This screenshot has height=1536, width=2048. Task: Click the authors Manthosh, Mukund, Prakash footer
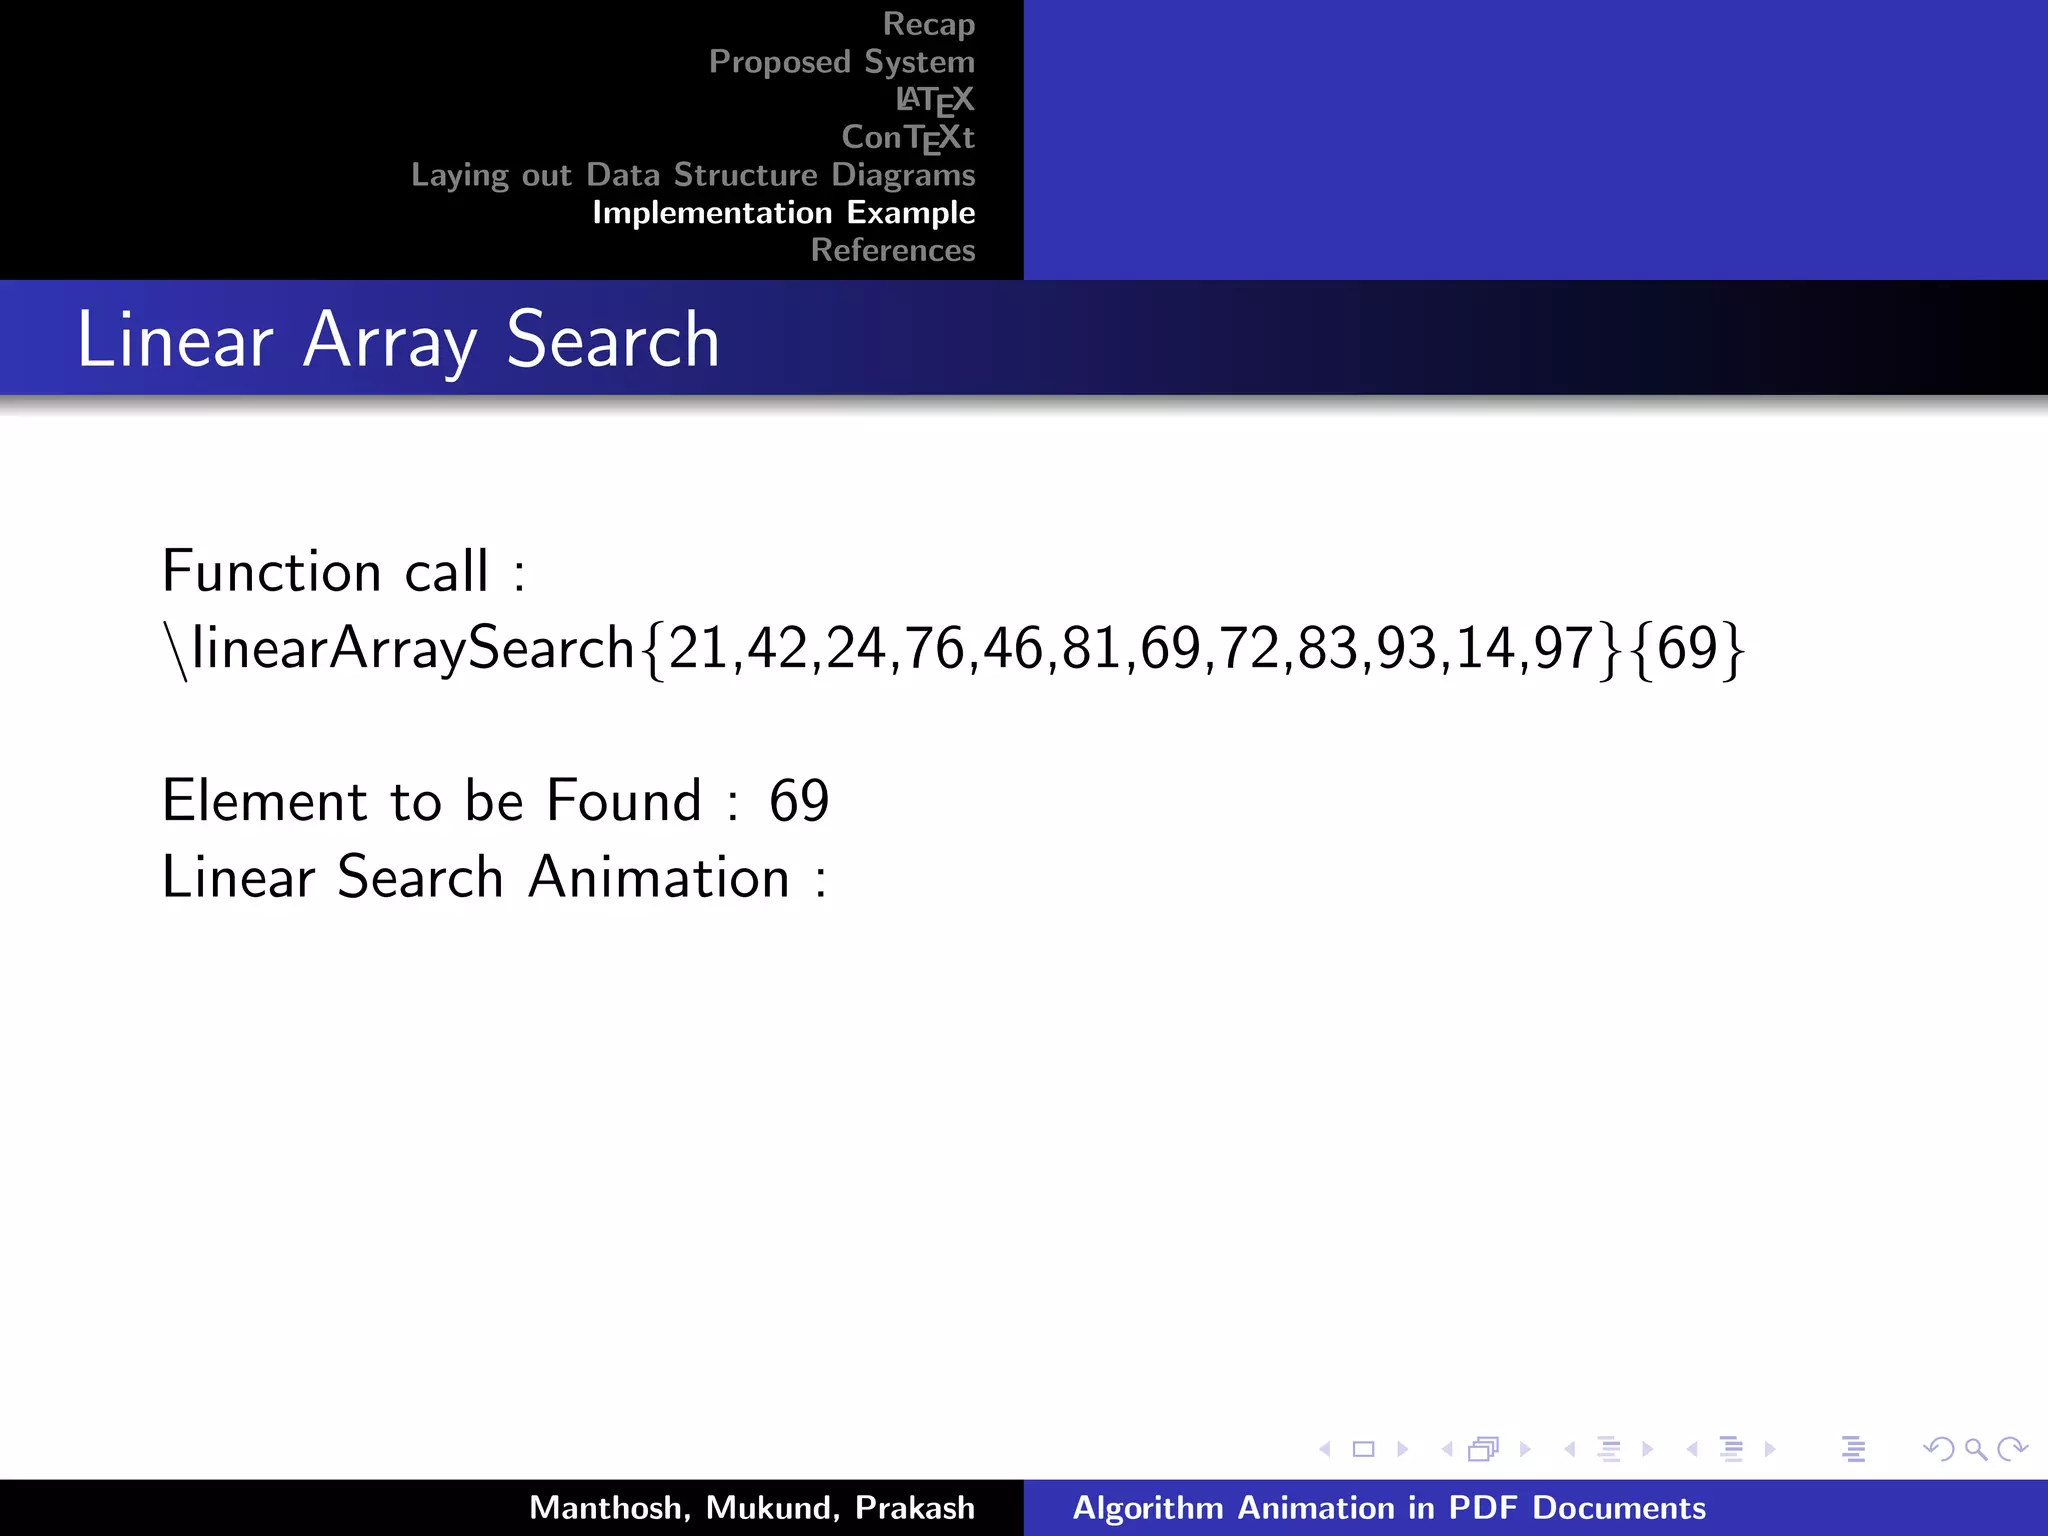[752, 1508]
